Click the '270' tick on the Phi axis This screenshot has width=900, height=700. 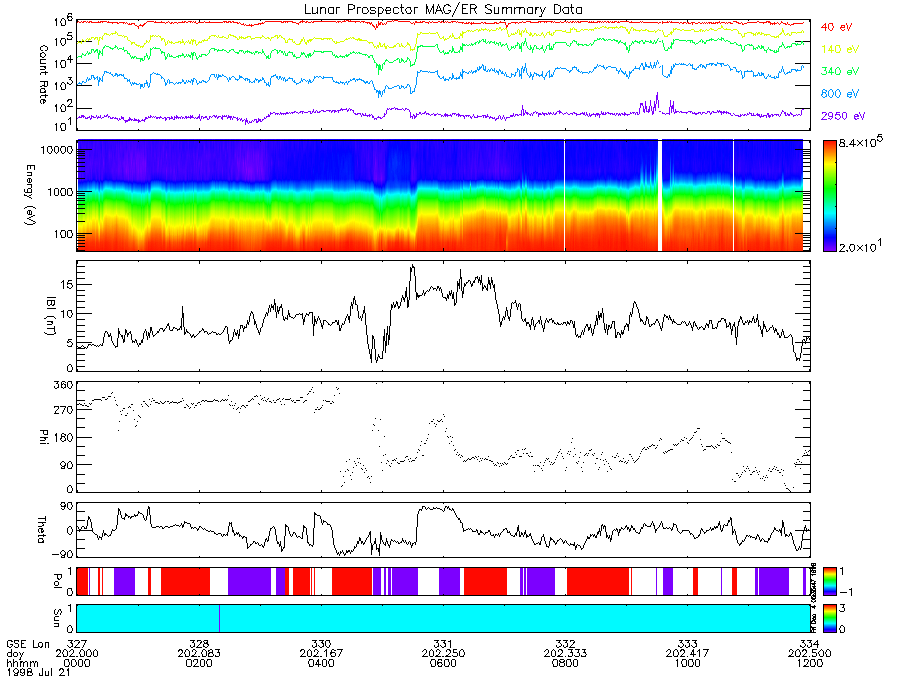pyautogui.click(x=64, y=410)
